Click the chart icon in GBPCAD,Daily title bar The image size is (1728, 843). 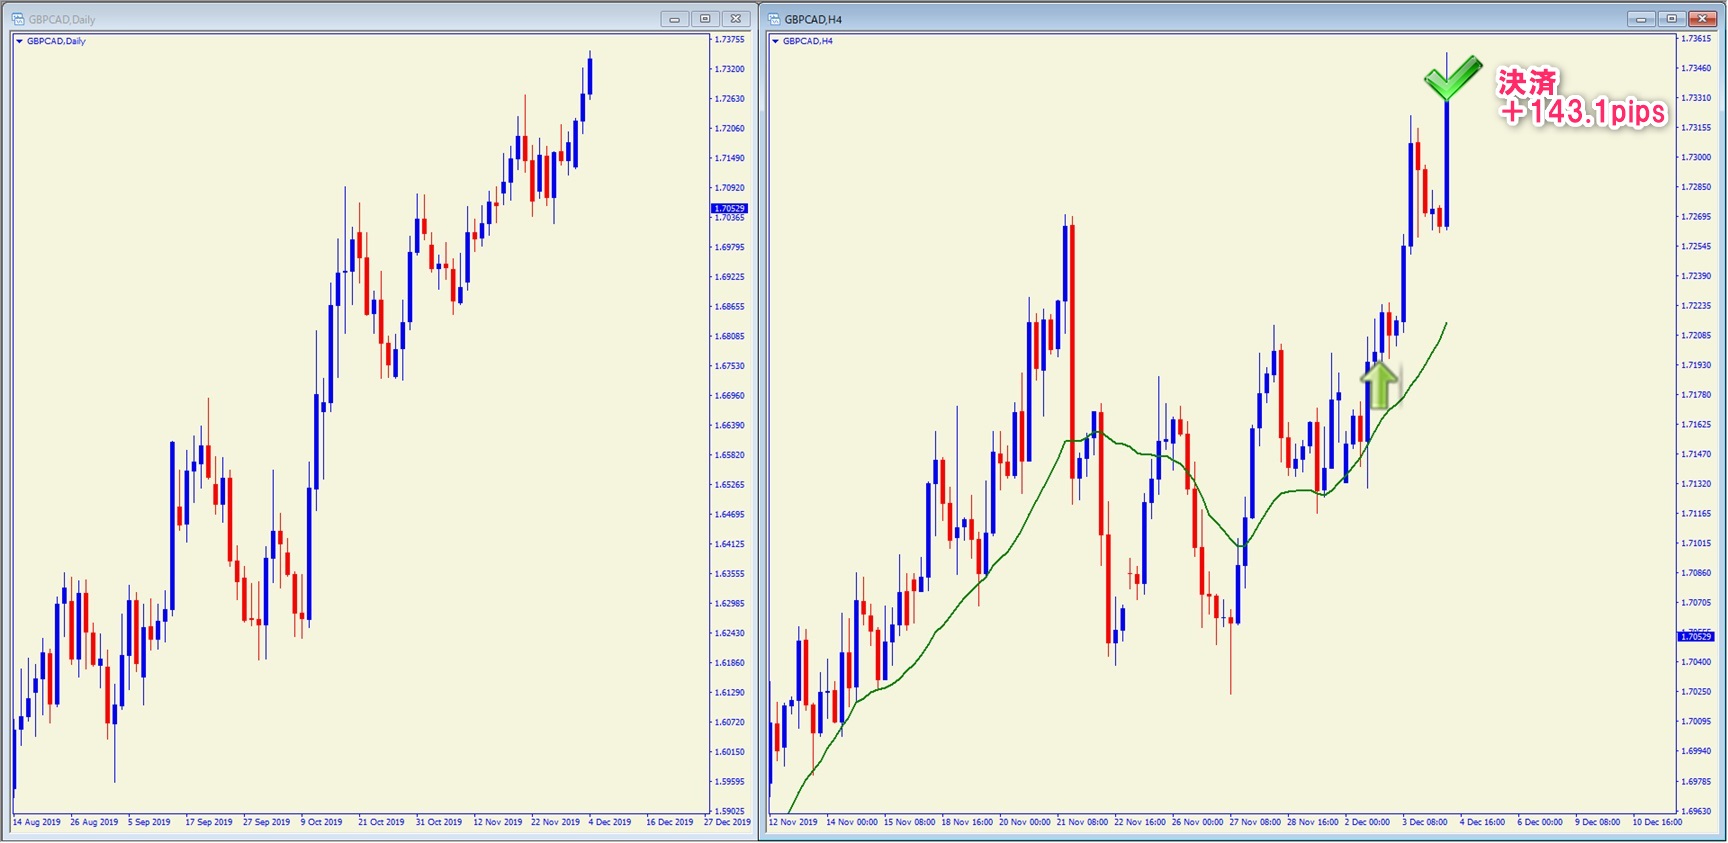18,19
